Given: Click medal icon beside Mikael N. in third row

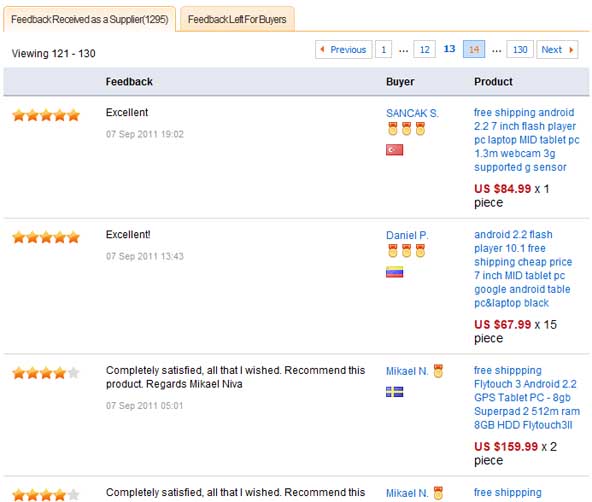Looking at the screenshot, I should 438,371.
